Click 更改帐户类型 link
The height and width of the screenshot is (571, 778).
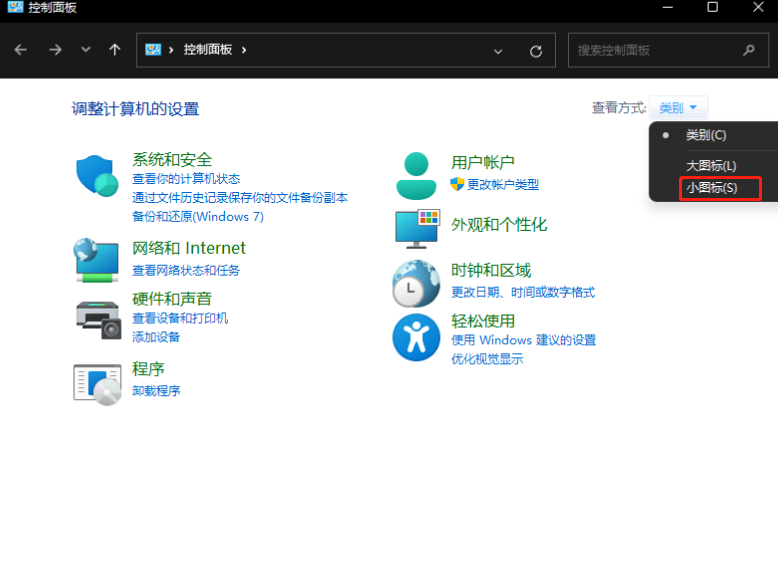pos(502,184)
